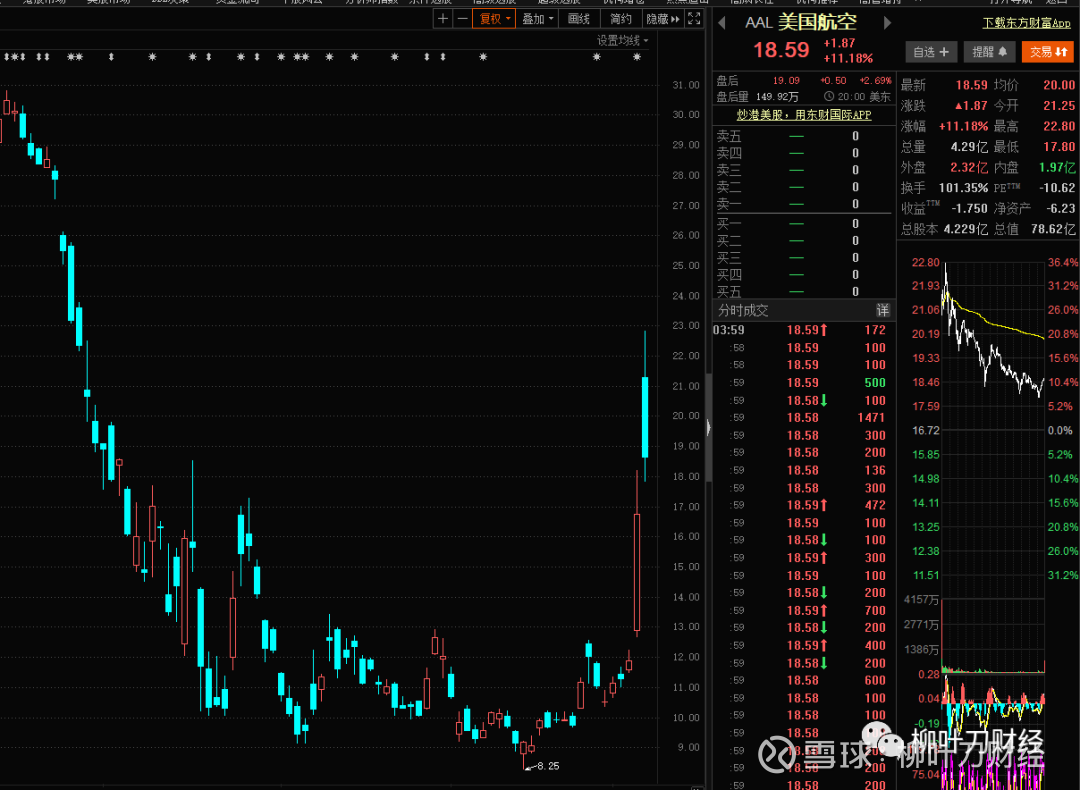The image size is (1080, 790).
Task: Open trade details with 详 icon
Action: coord(882,310)
